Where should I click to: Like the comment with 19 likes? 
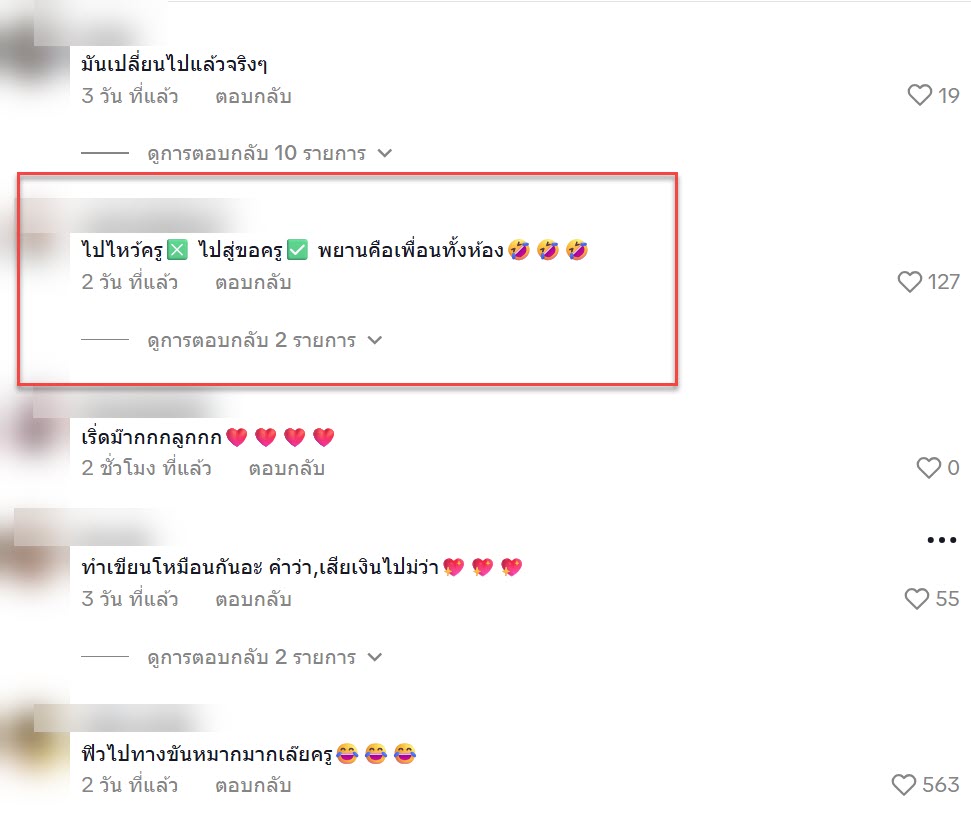(920, 95)
